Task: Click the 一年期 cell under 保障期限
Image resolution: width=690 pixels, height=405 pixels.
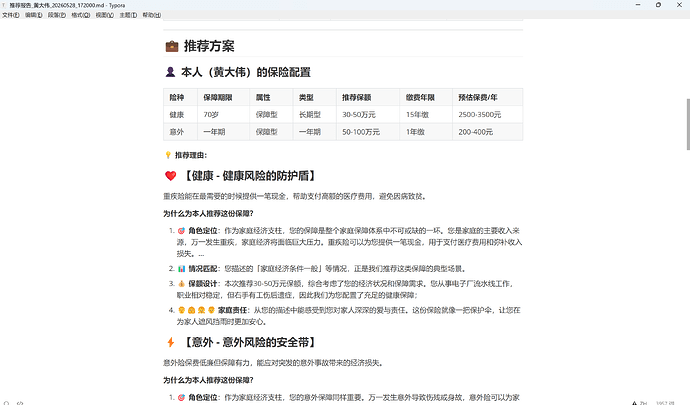Action: [x=224, y=132]
